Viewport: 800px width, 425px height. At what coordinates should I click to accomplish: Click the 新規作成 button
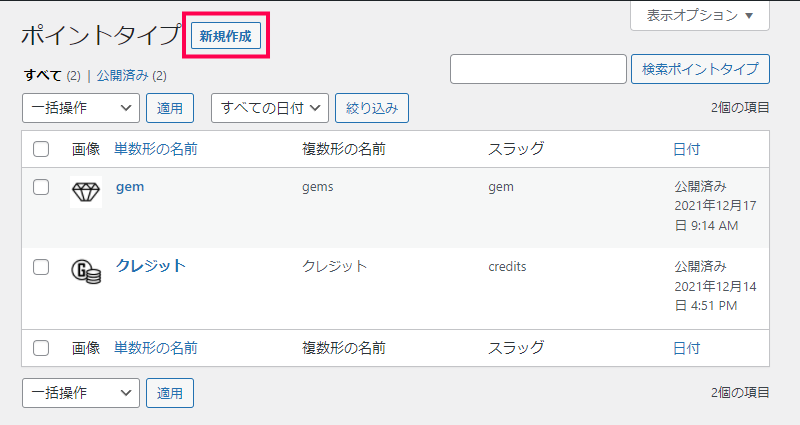[x=226, y=36]
